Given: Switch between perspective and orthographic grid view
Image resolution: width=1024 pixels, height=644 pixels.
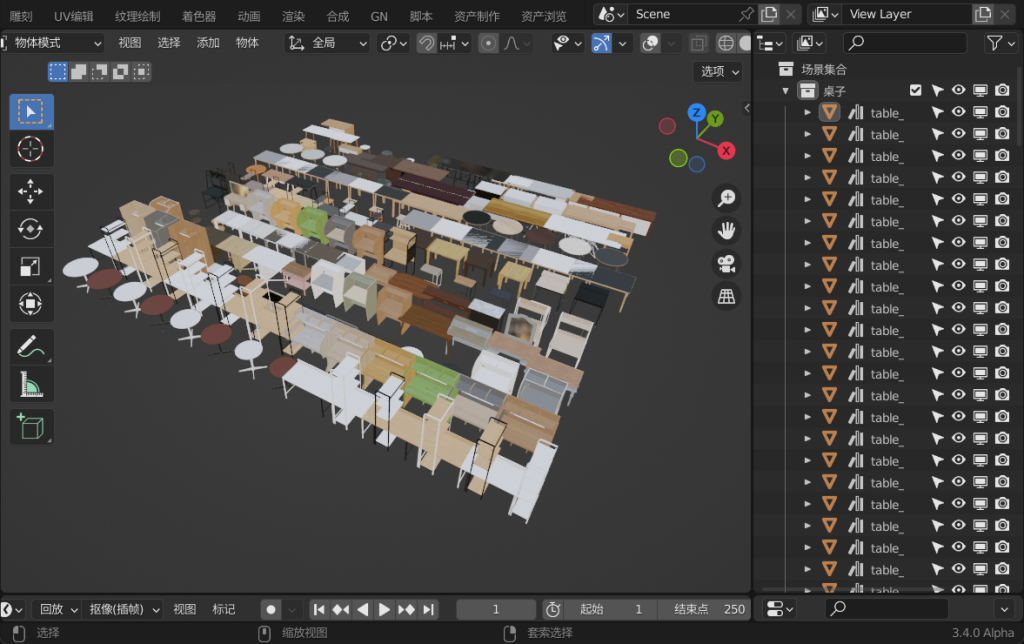Looking at the screenshot, I should point(726,297).
